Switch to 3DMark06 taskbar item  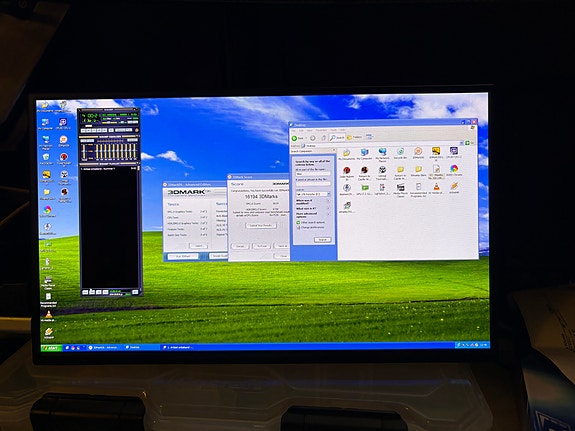105,347
